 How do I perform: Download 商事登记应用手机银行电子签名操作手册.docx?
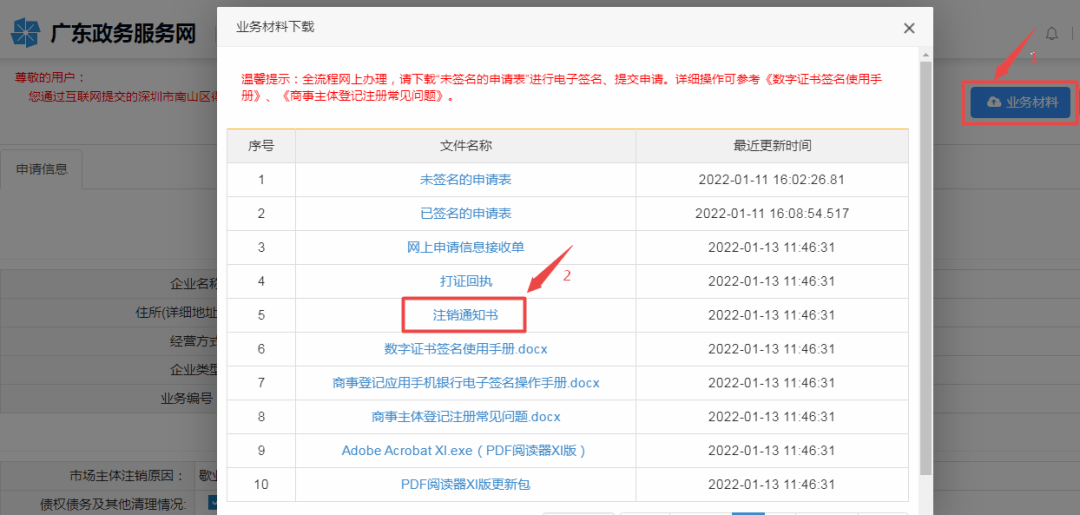pos(466,382)
